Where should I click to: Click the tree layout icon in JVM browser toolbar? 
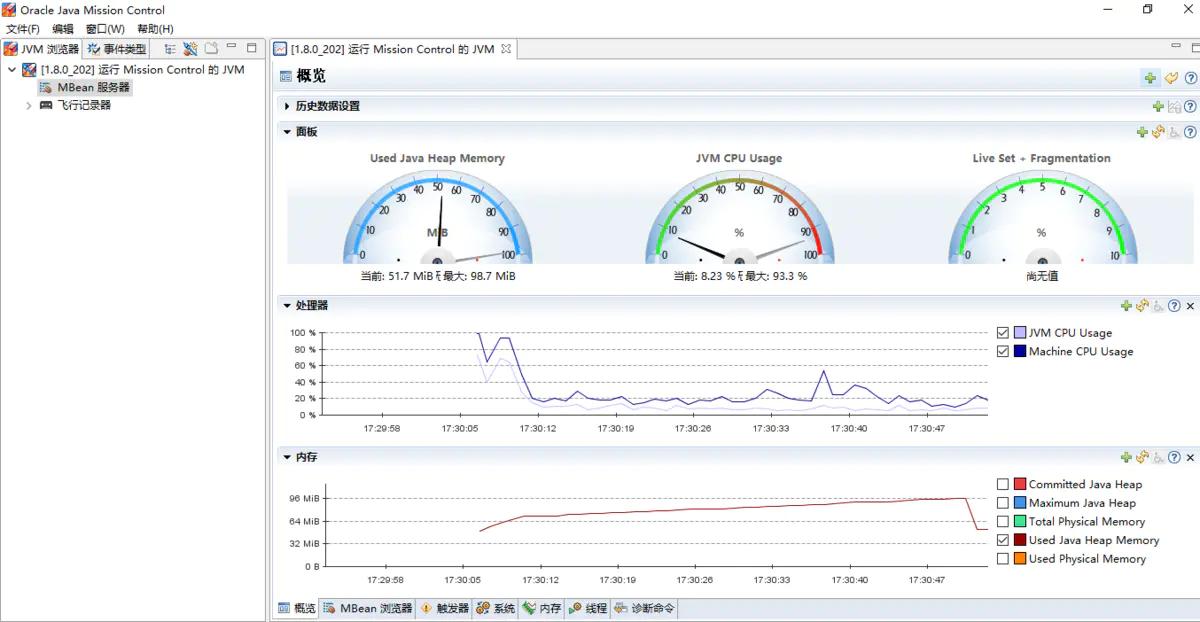170,48
